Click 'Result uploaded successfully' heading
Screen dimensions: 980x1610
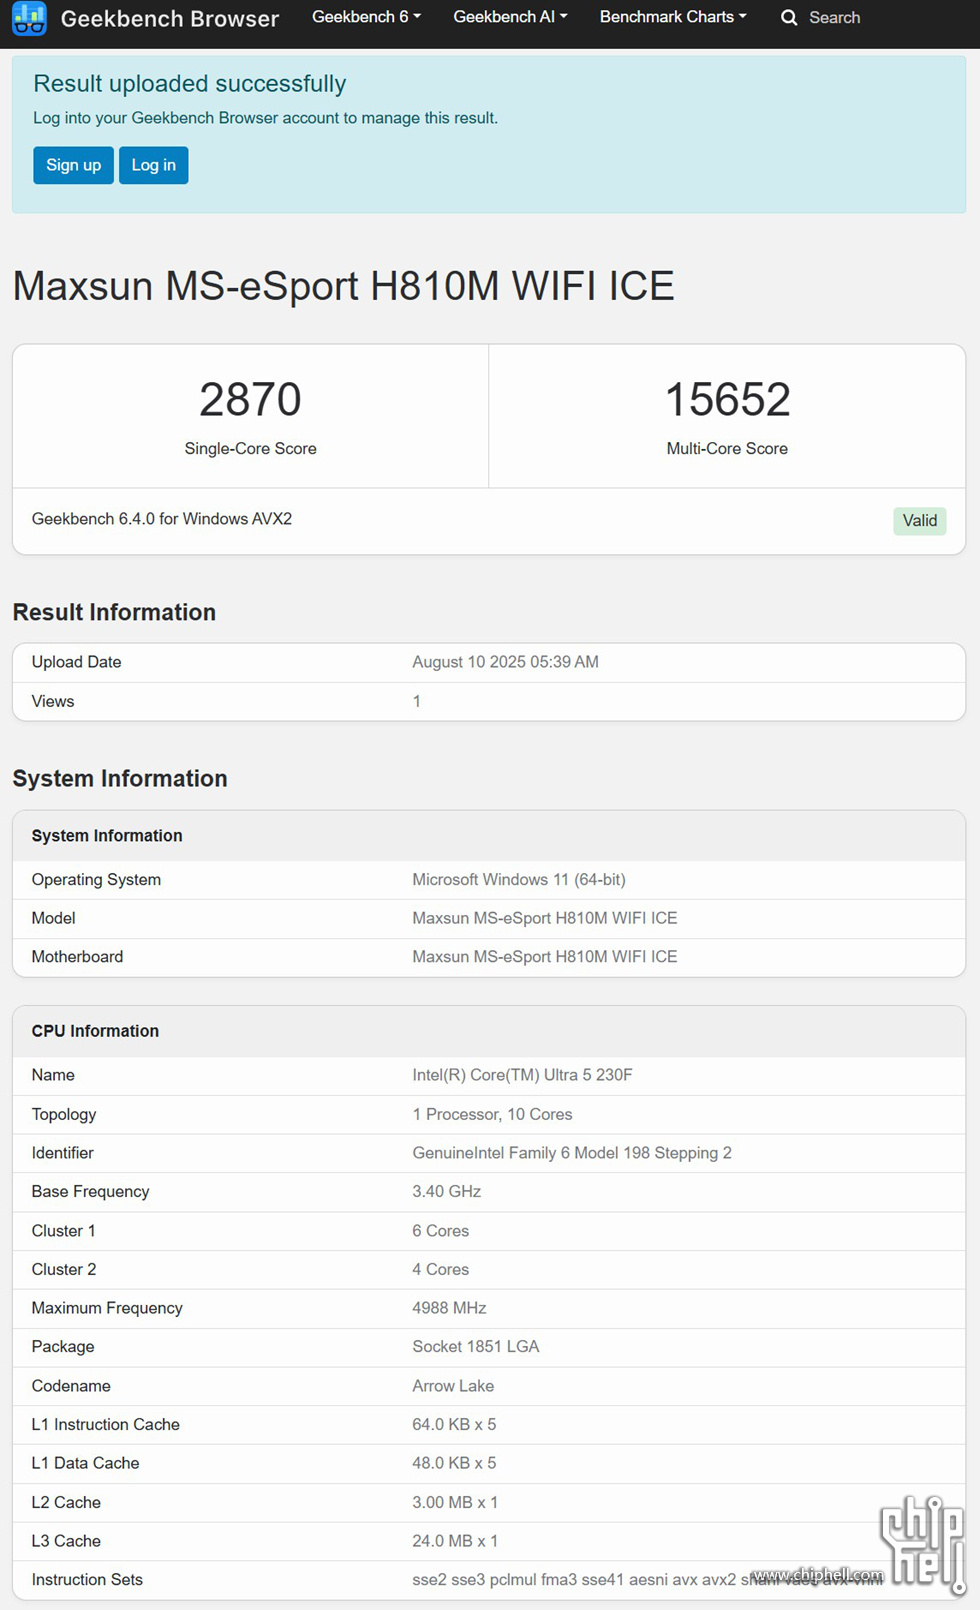click(x=190, y=84)
